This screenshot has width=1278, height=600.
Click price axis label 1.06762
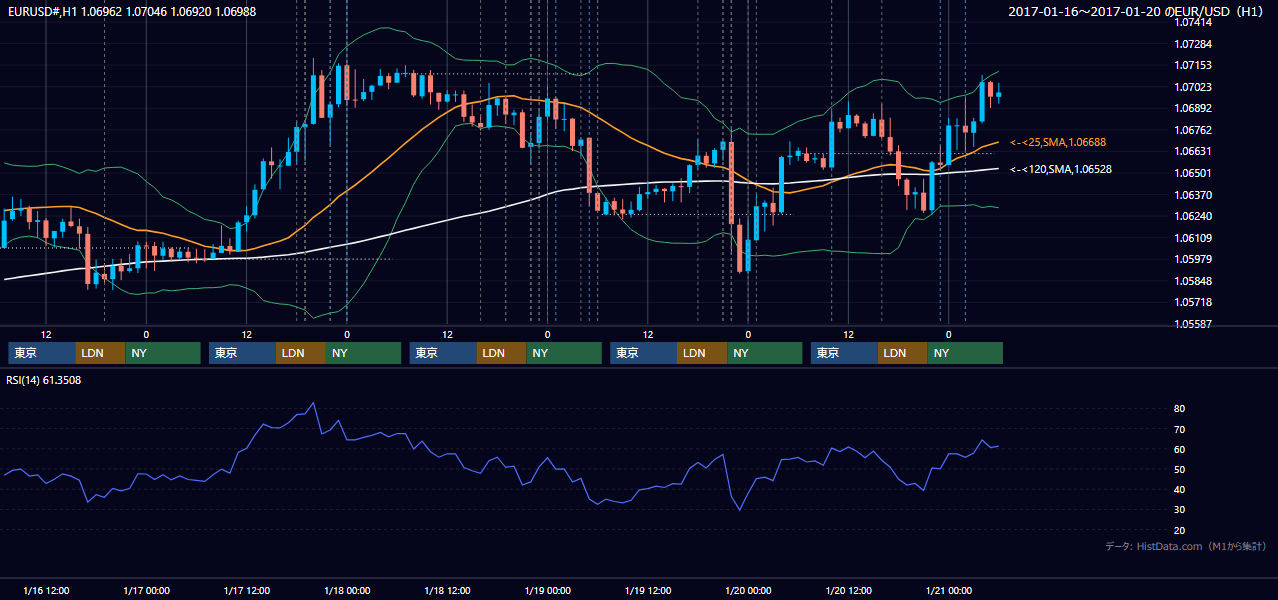click(1193, 130)
